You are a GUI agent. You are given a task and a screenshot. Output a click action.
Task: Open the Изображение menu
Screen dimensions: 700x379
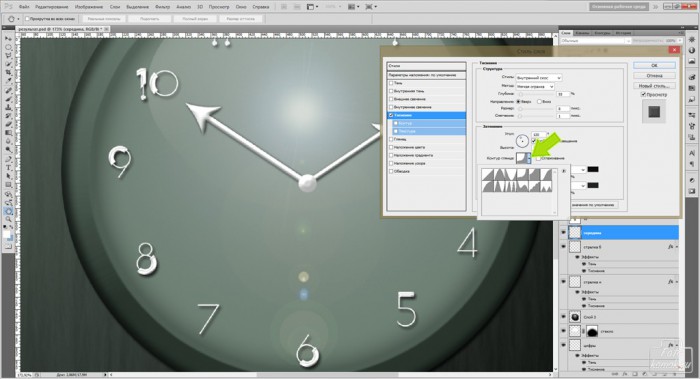point(89,7)
